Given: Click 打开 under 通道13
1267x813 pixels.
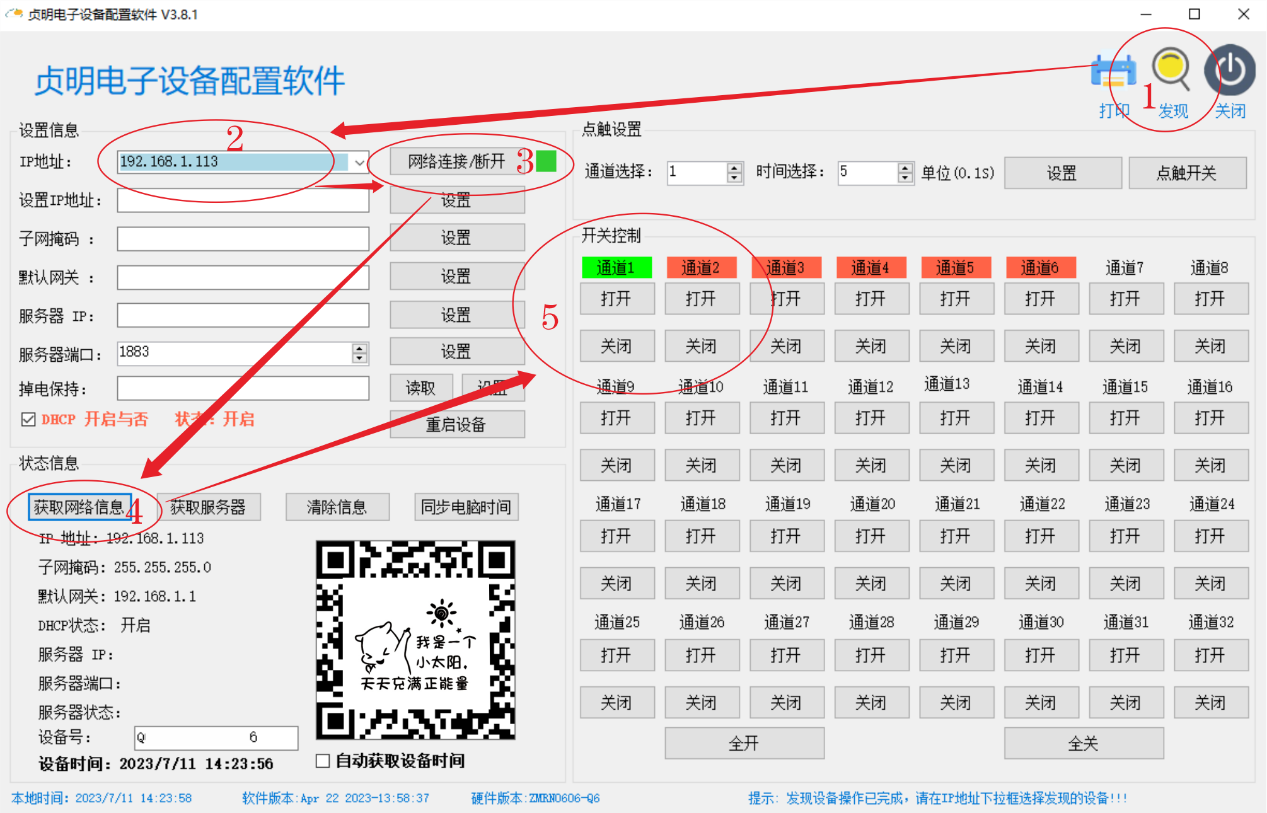Looking at the screenshot, I should (x=956, y=417).
